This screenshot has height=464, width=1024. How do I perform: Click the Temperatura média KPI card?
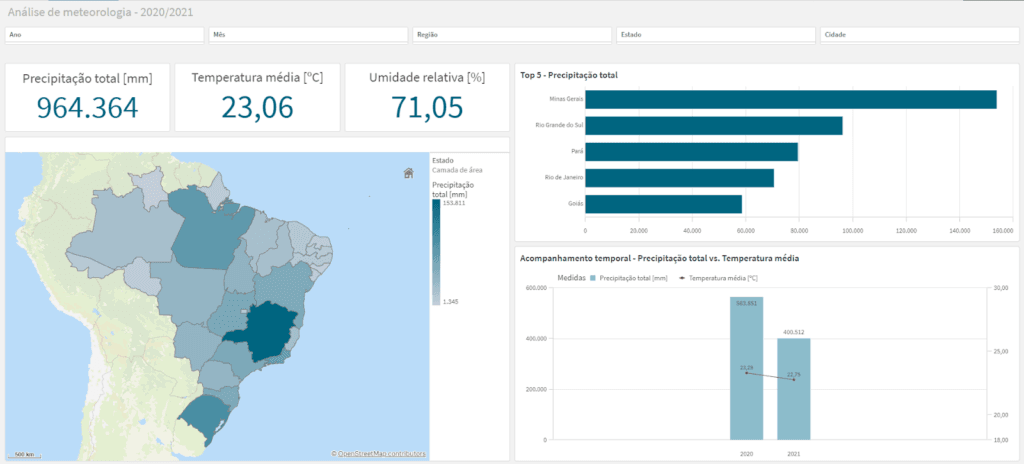pos(257,98)
